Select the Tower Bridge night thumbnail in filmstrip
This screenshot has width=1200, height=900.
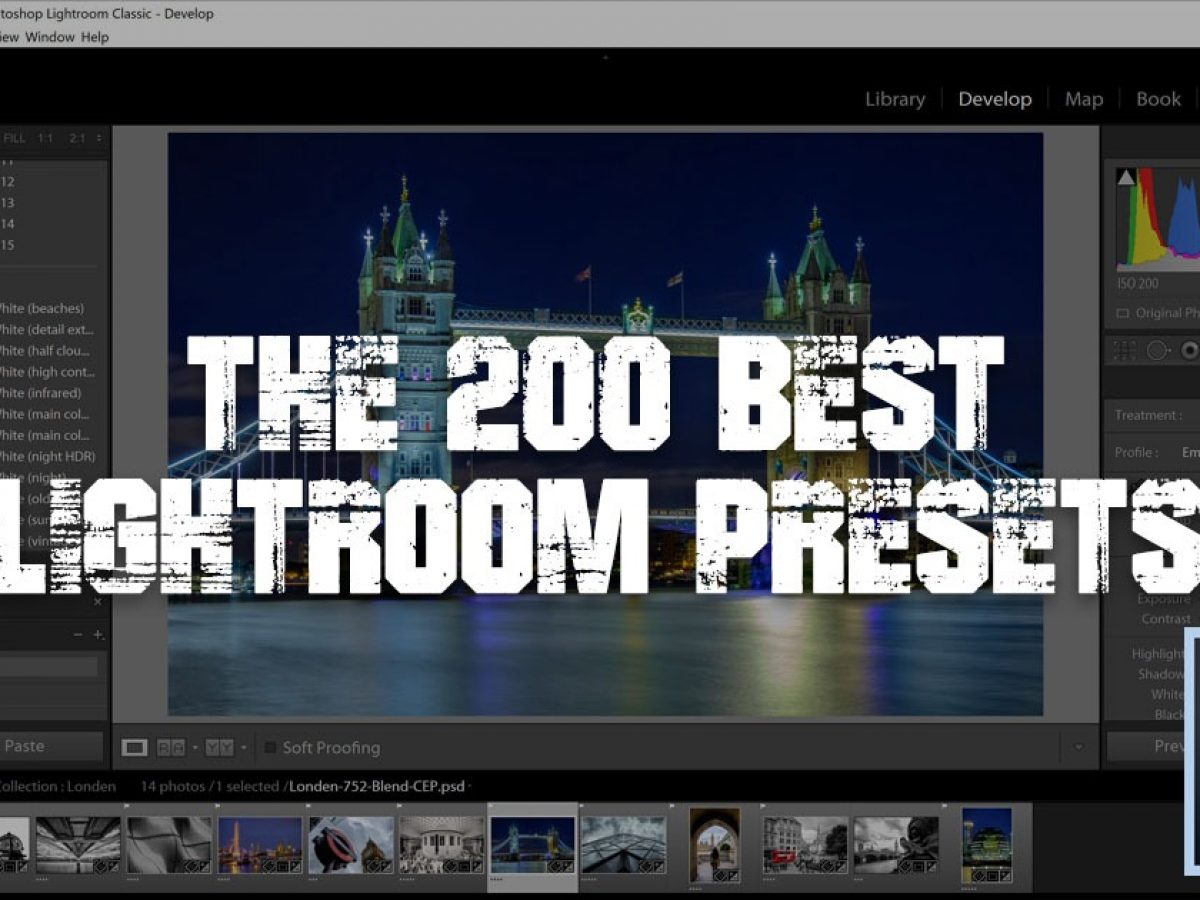point(532,845)
